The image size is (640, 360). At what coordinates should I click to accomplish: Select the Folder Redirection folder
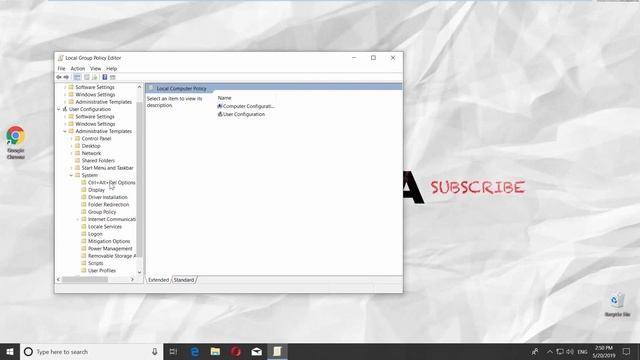click(x=105, y=205)
